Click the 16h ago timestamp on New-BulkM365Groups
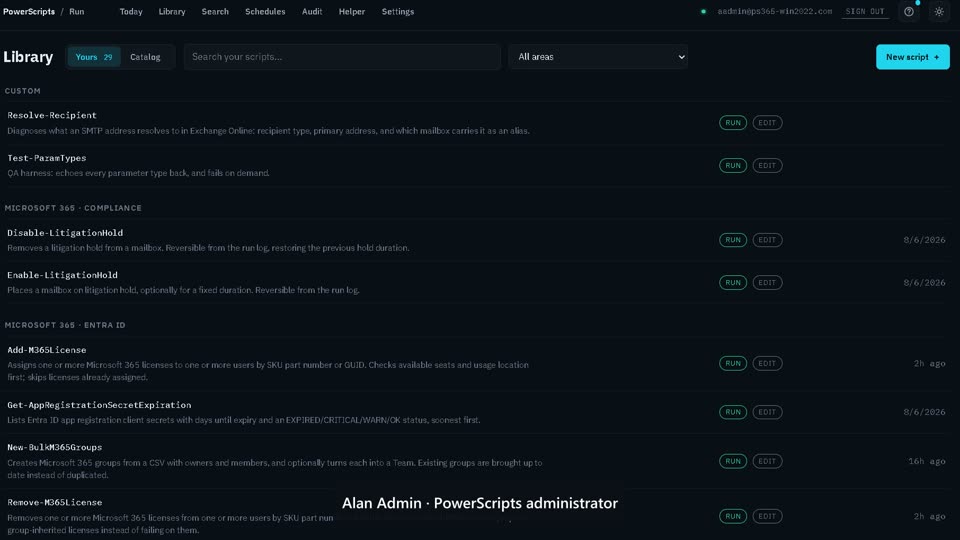The width and height of the screenshot is (960, 540). tap(926, 461)
